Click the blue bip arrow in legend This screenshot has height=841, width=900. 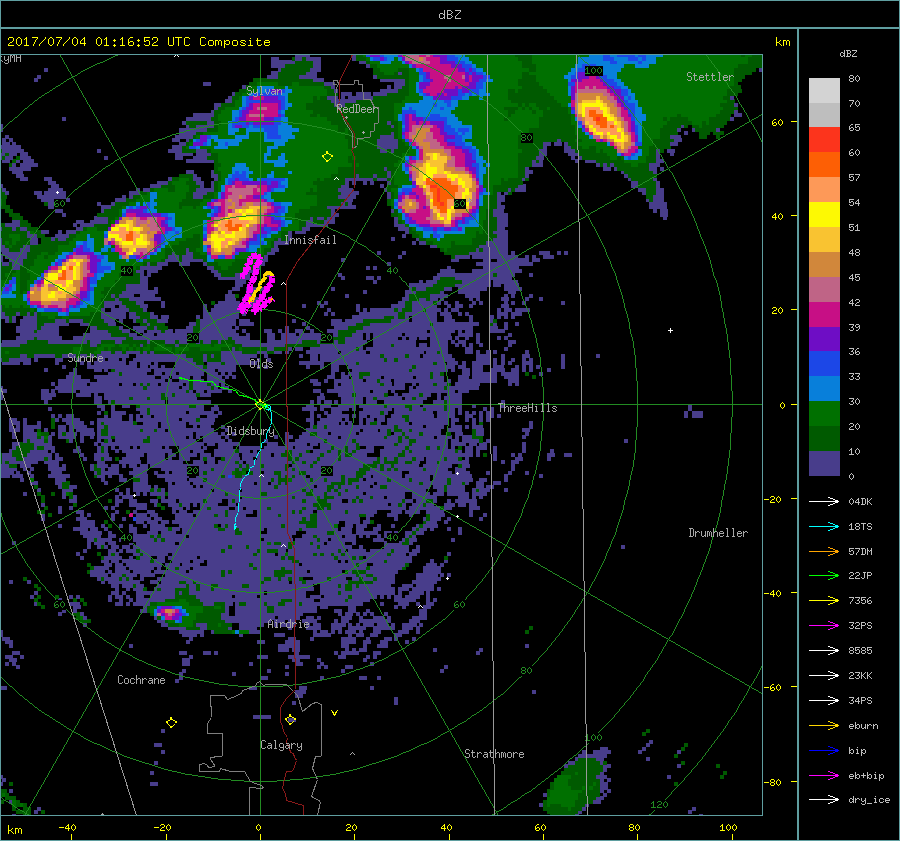[824, 750]
